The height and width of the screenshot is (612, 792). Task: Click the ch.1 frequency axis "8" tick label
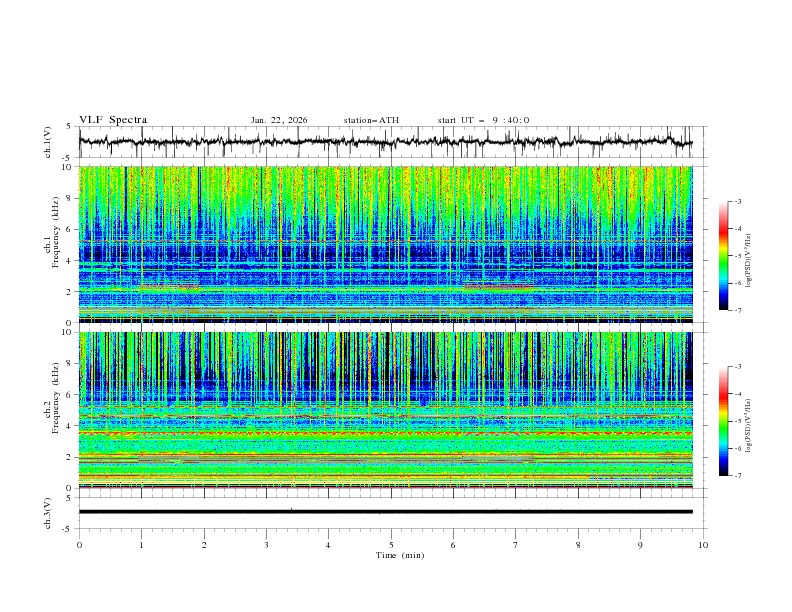click(x=70, y=198)
